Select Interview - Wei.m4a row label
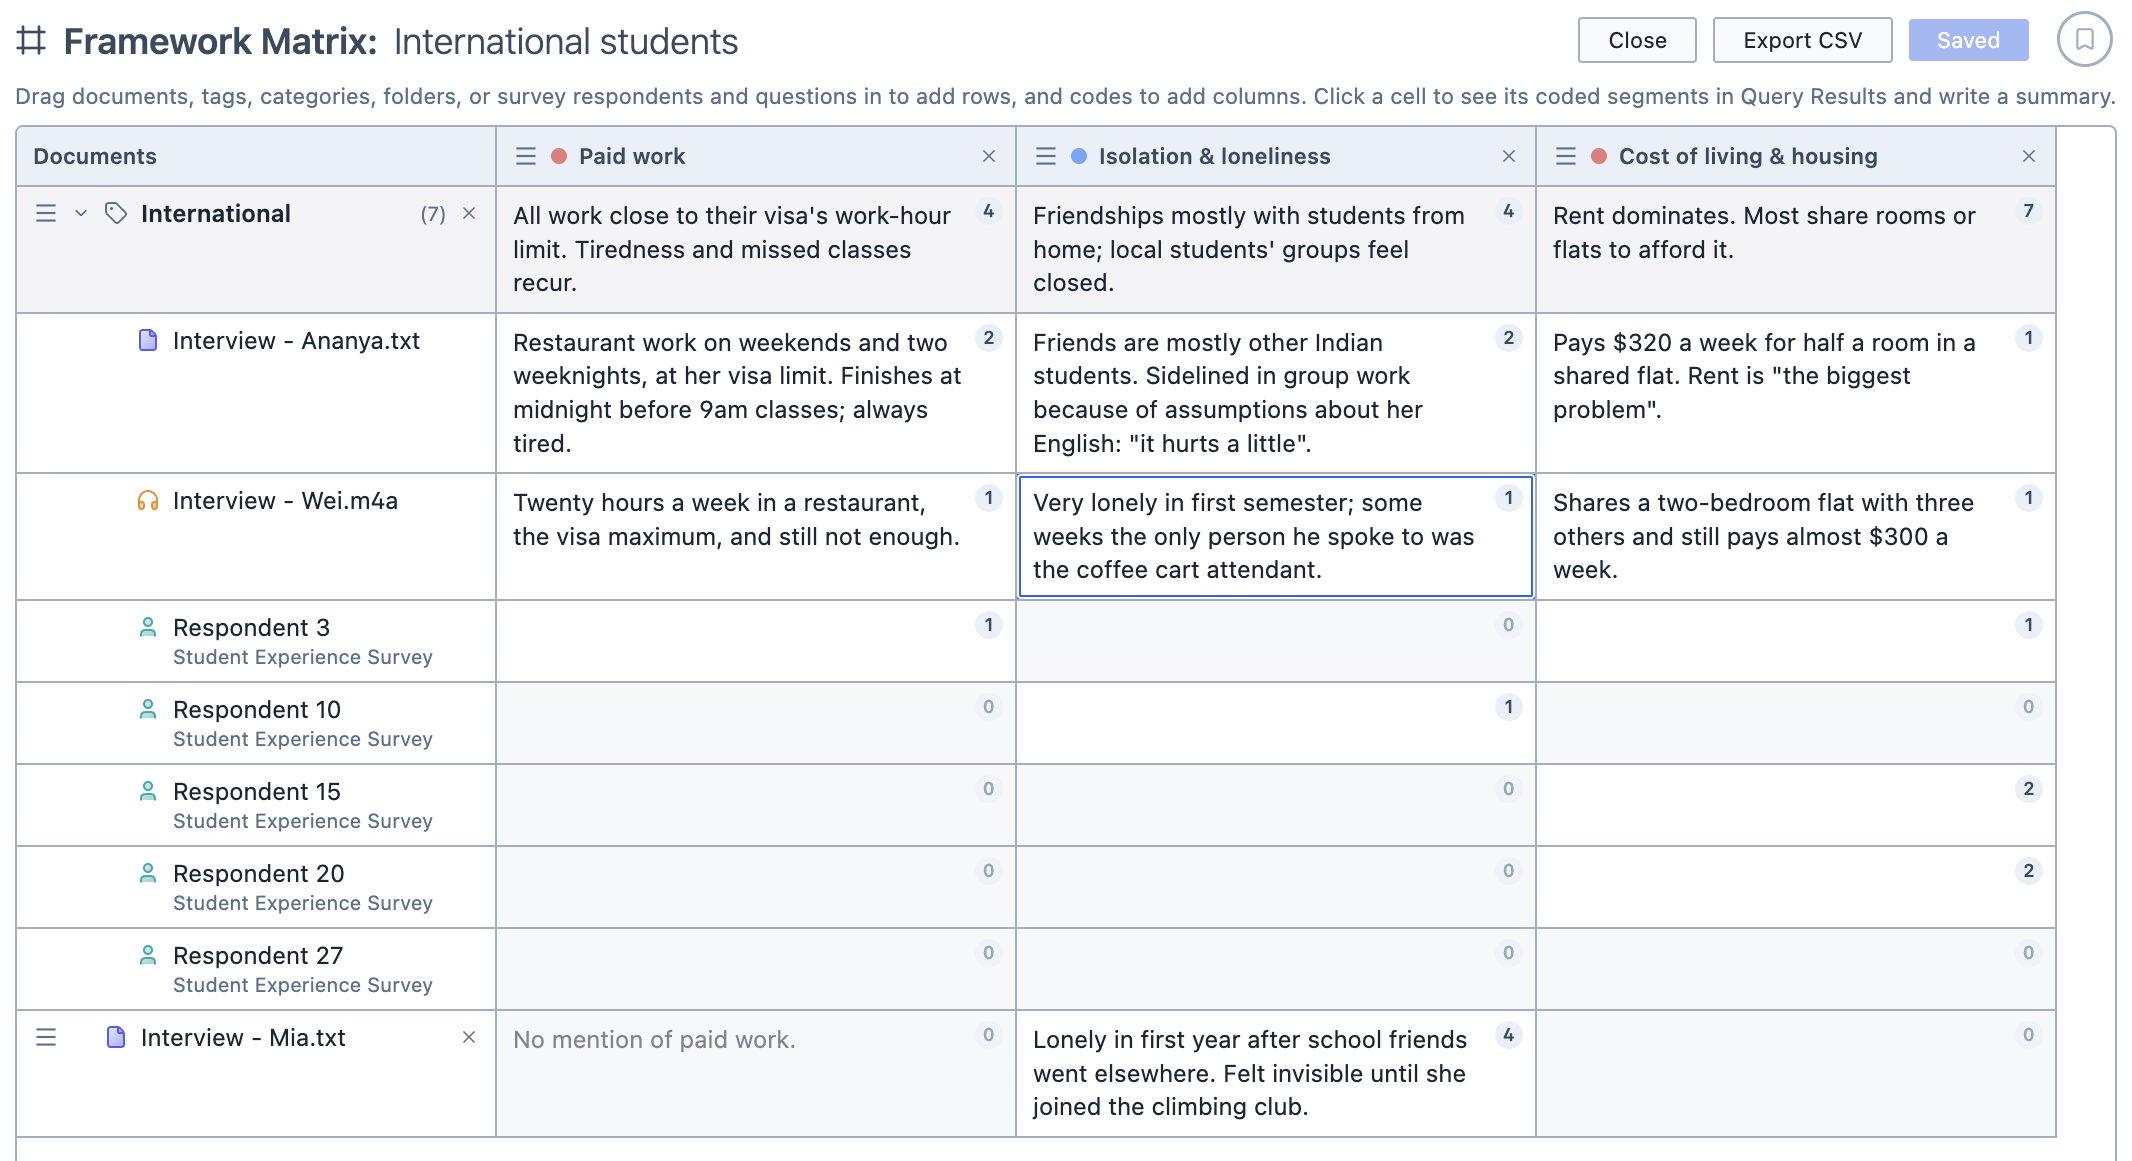Viewport: 2132px width, 1161px height. pos(285,500)
